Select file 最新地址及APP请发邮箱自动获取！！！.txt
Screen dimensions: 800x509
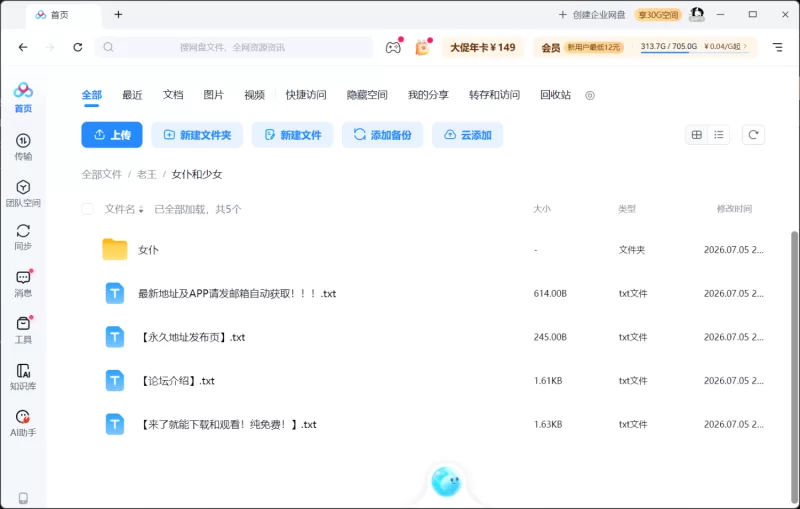(x=237, y=294)
